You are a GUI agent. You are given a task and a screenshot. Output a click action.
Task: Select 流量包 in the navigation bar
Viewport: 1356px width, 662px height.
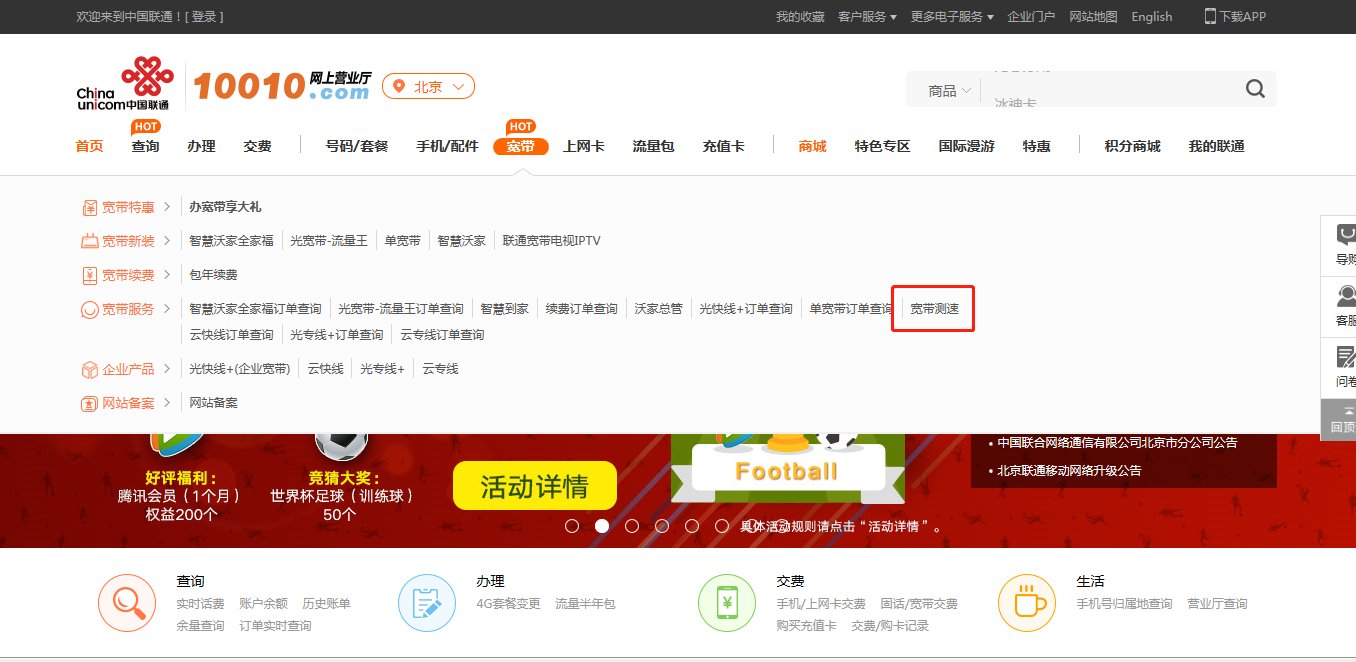(x=653, y=146)
